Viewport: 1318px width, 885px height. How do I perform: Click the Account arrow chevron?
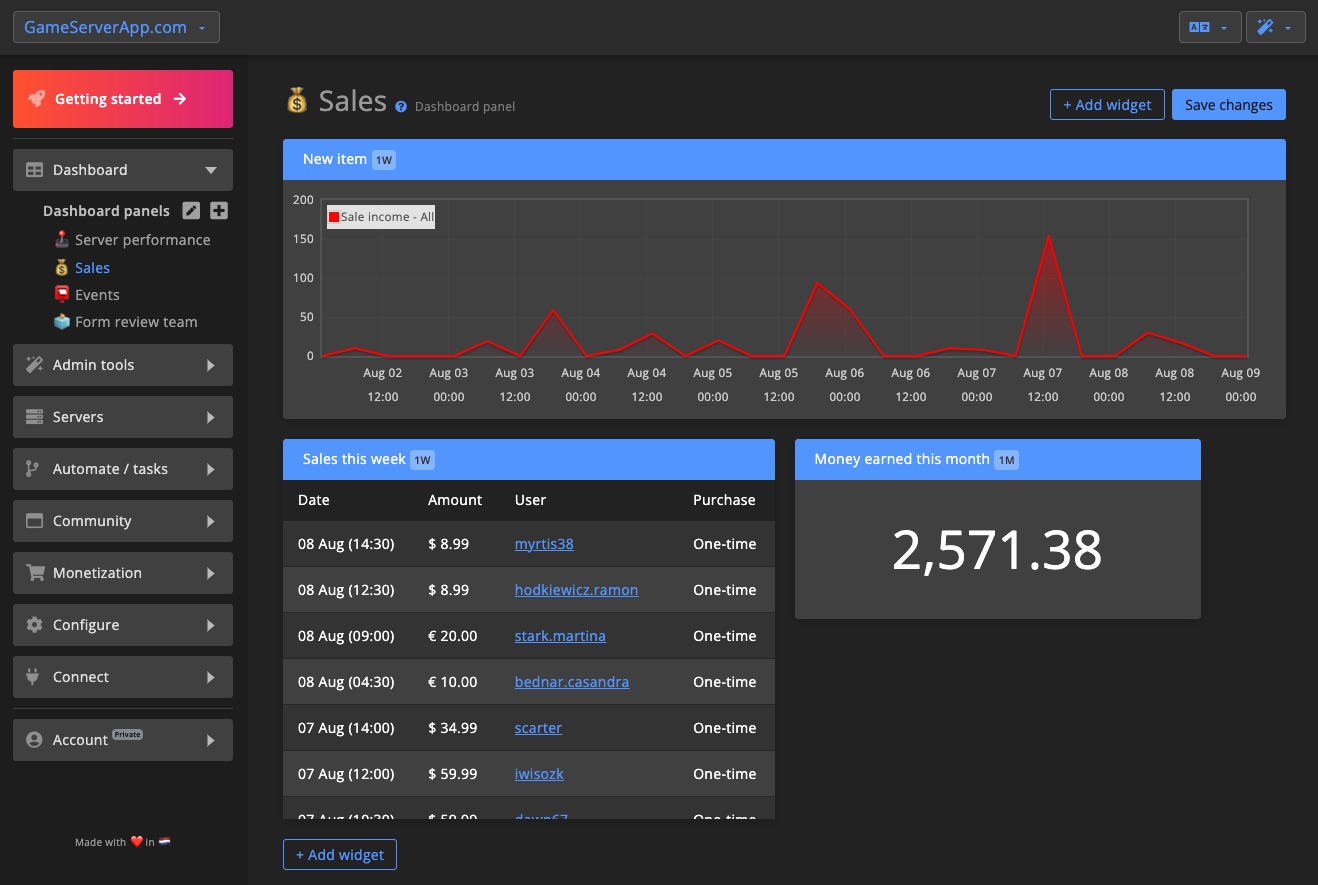coord(210,740)
